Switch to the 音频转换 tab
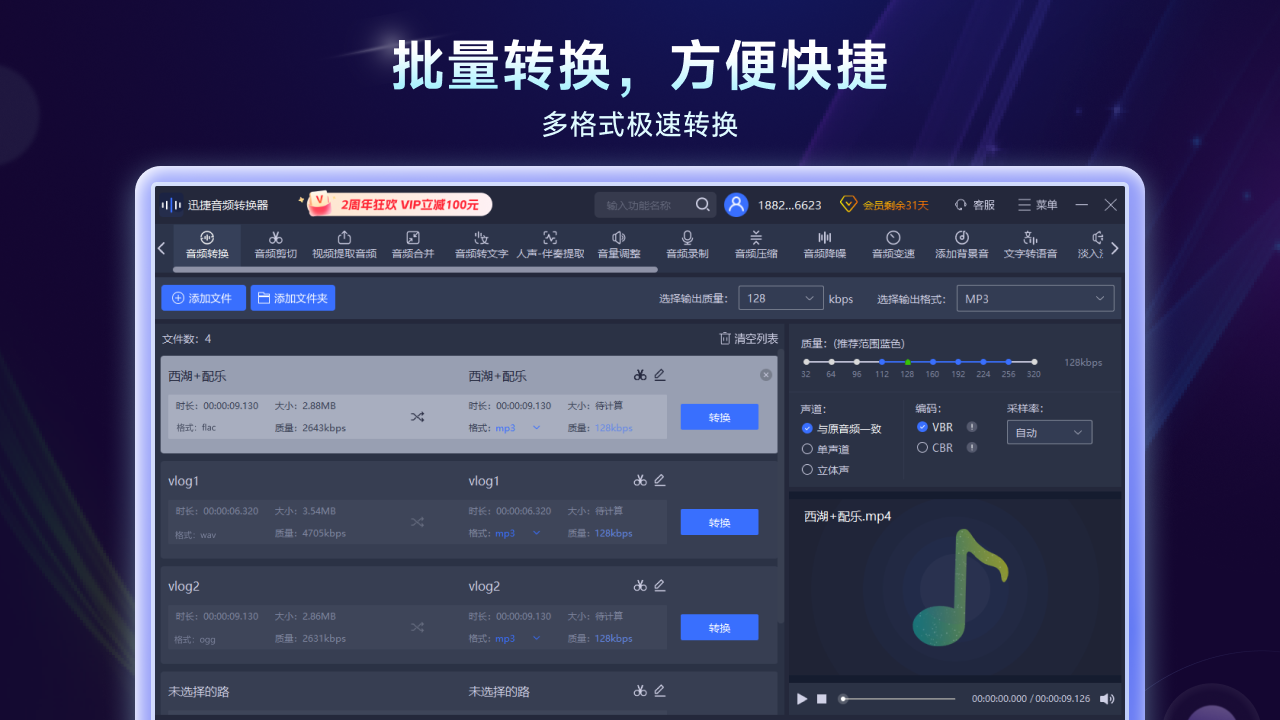Screen dimensions: 1280x720 207,245
